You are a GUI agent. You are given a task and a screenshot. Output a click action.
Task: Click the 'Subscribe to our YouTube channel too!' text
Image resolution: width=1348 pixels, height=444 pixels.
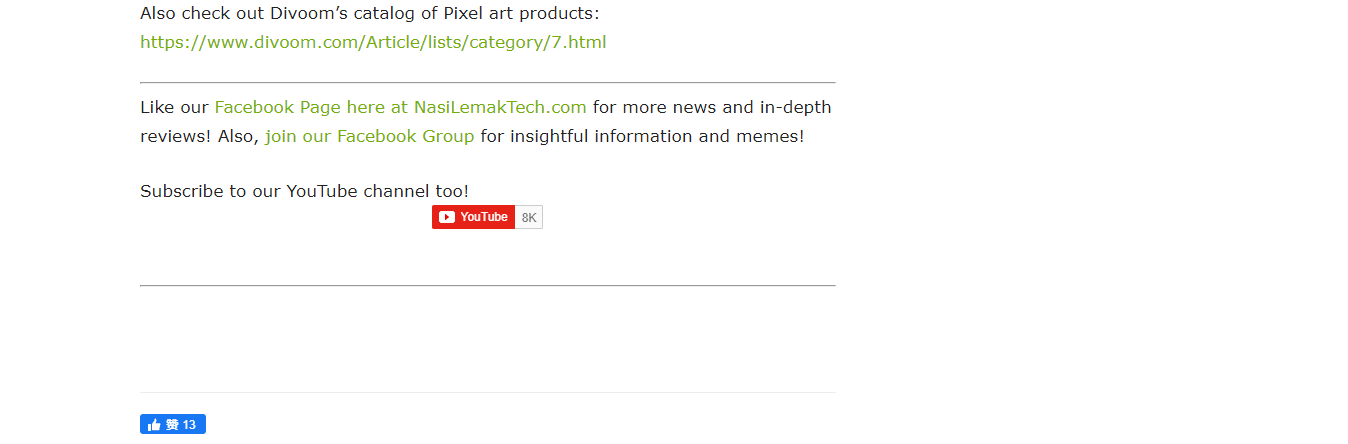[x=304, y=191]
